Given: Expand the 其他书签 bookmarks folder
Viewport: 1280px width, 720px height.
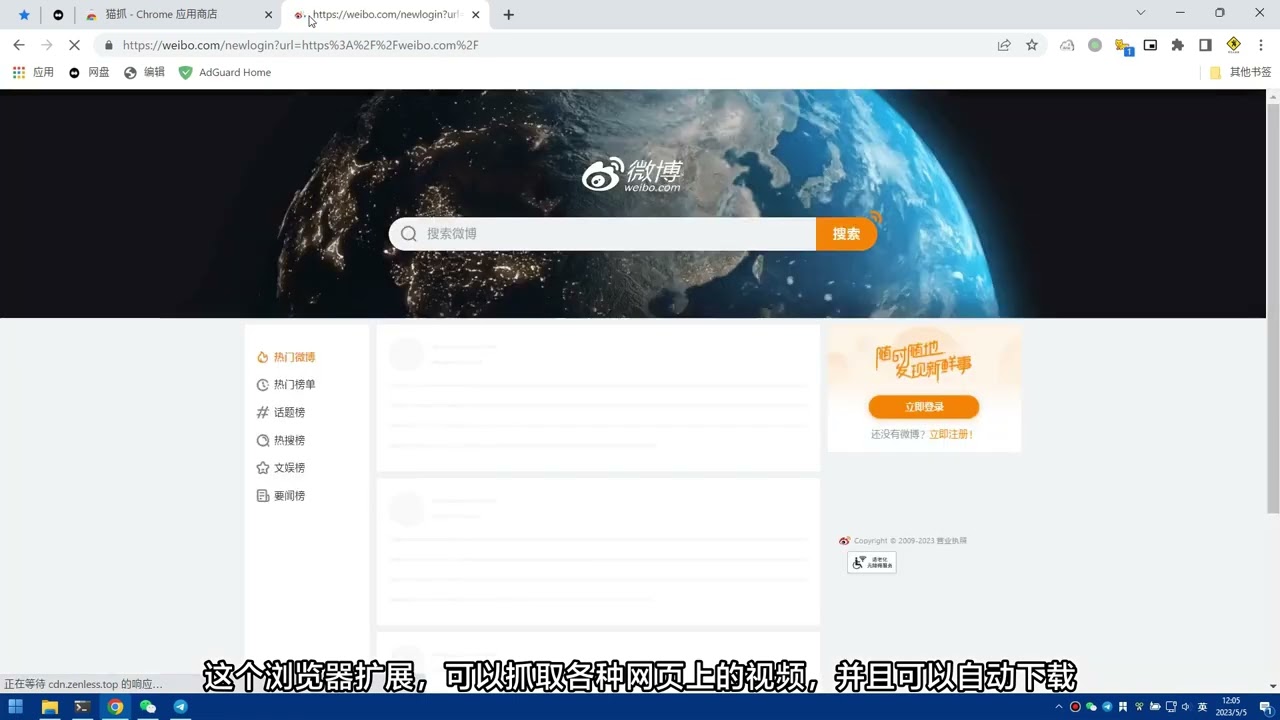Looking at the screenshot, I should pyautogui.click(x=1240, y=72).
